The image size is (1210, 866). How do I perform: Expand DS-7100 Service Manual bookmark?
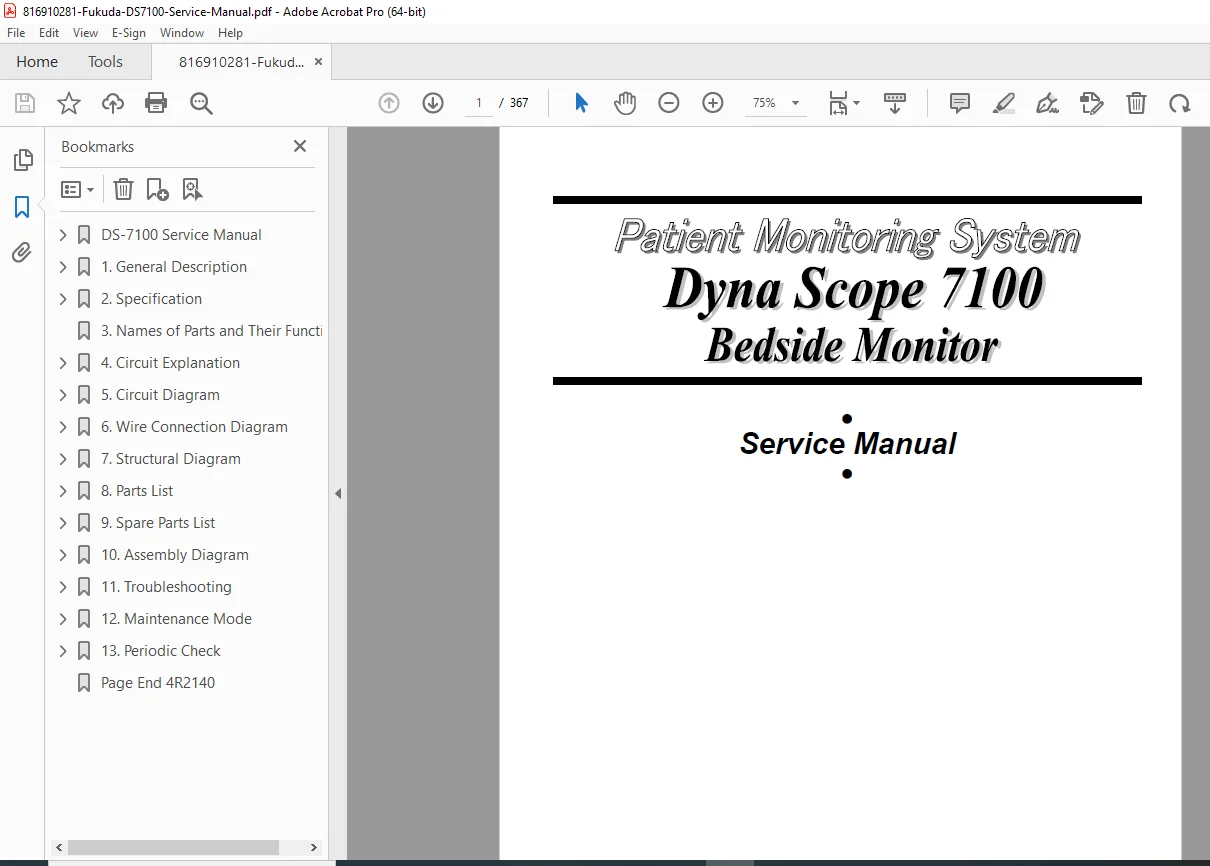point(63,235)
